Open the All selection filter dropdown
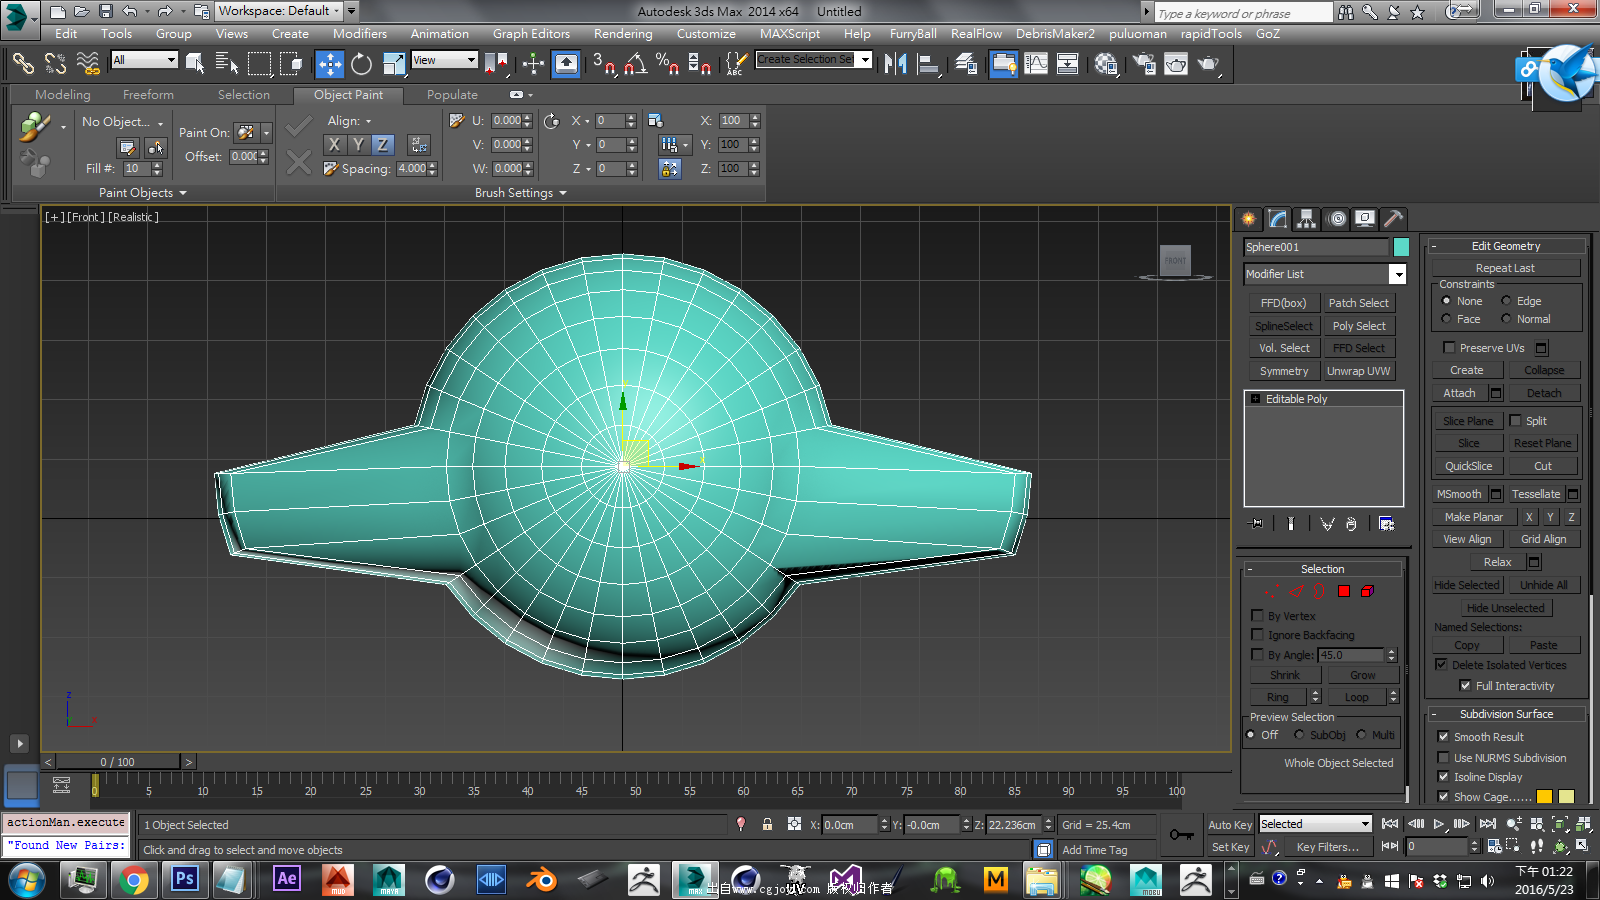Screen dimensions: 1600x900 click(x=144, y=60)
